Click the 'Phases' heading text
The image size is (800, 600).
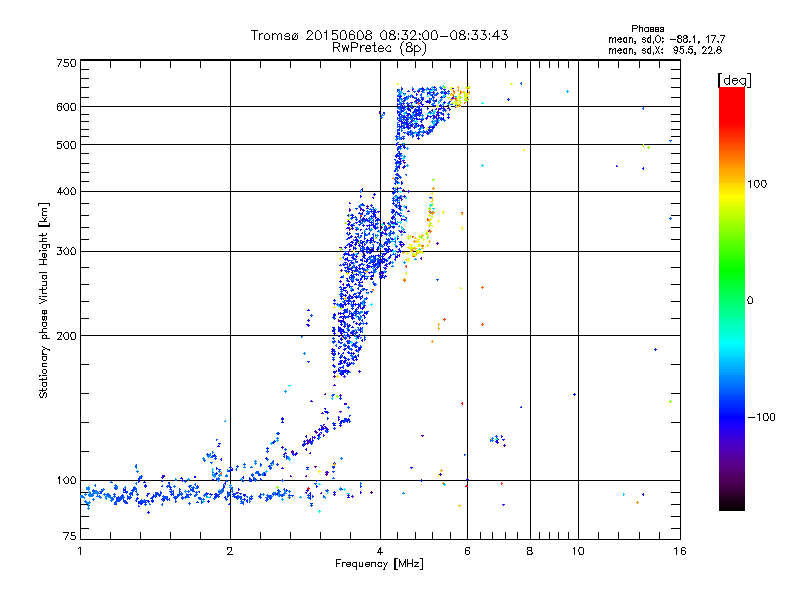(647, 29)
